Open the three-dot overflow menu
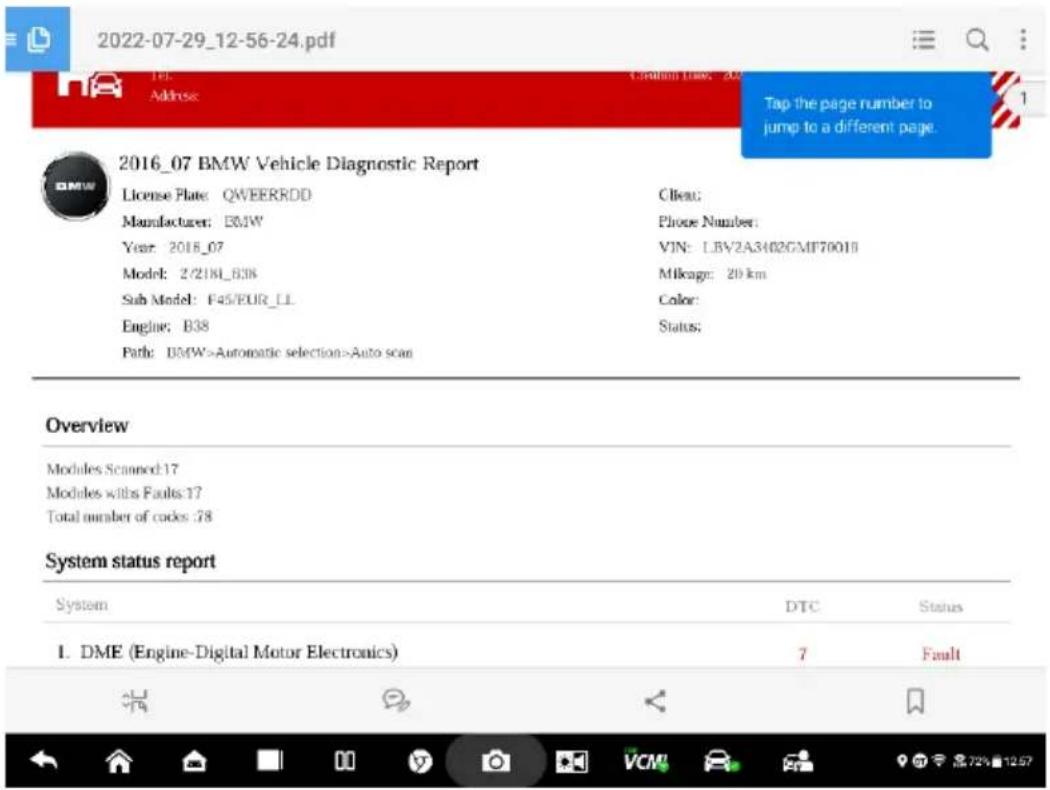This screenshot has width=1050, height=790. (x=1023, y=40)
